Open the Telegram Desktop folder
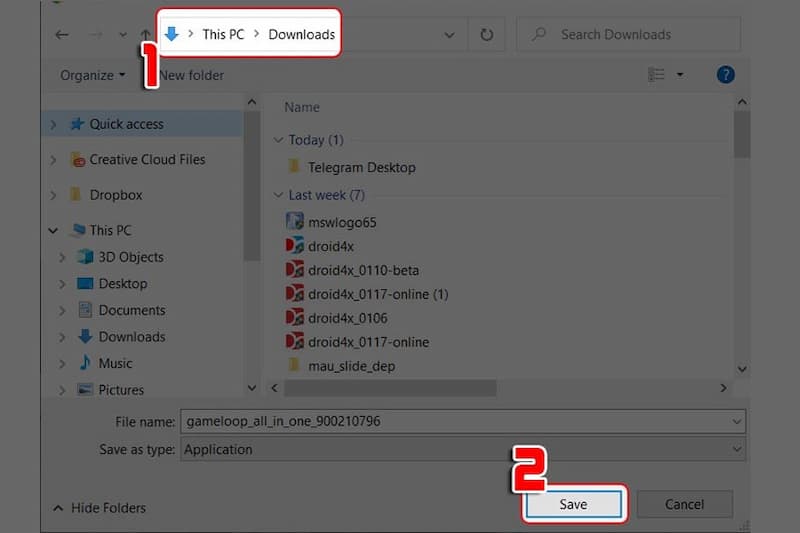The height and width of the screenshot is (533, 800). point(361,168)
